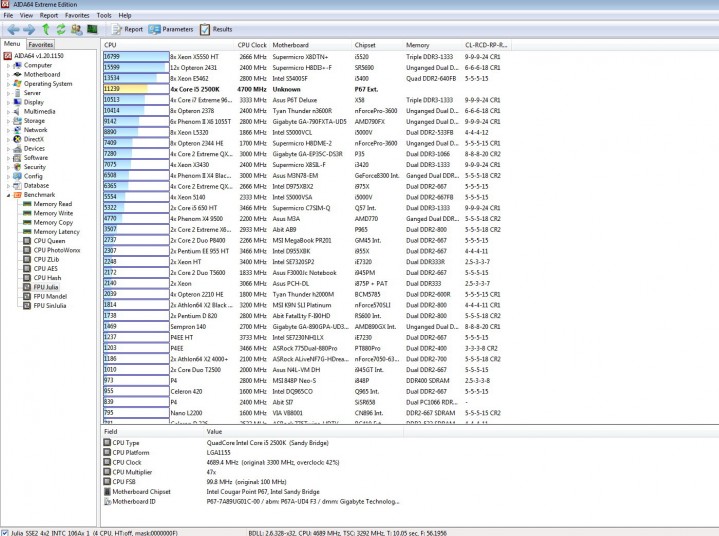This screenshot has width=719, height=536.
Task: Click the monitor diagnostics toolbar icon
Action: [x=92, y=29]
